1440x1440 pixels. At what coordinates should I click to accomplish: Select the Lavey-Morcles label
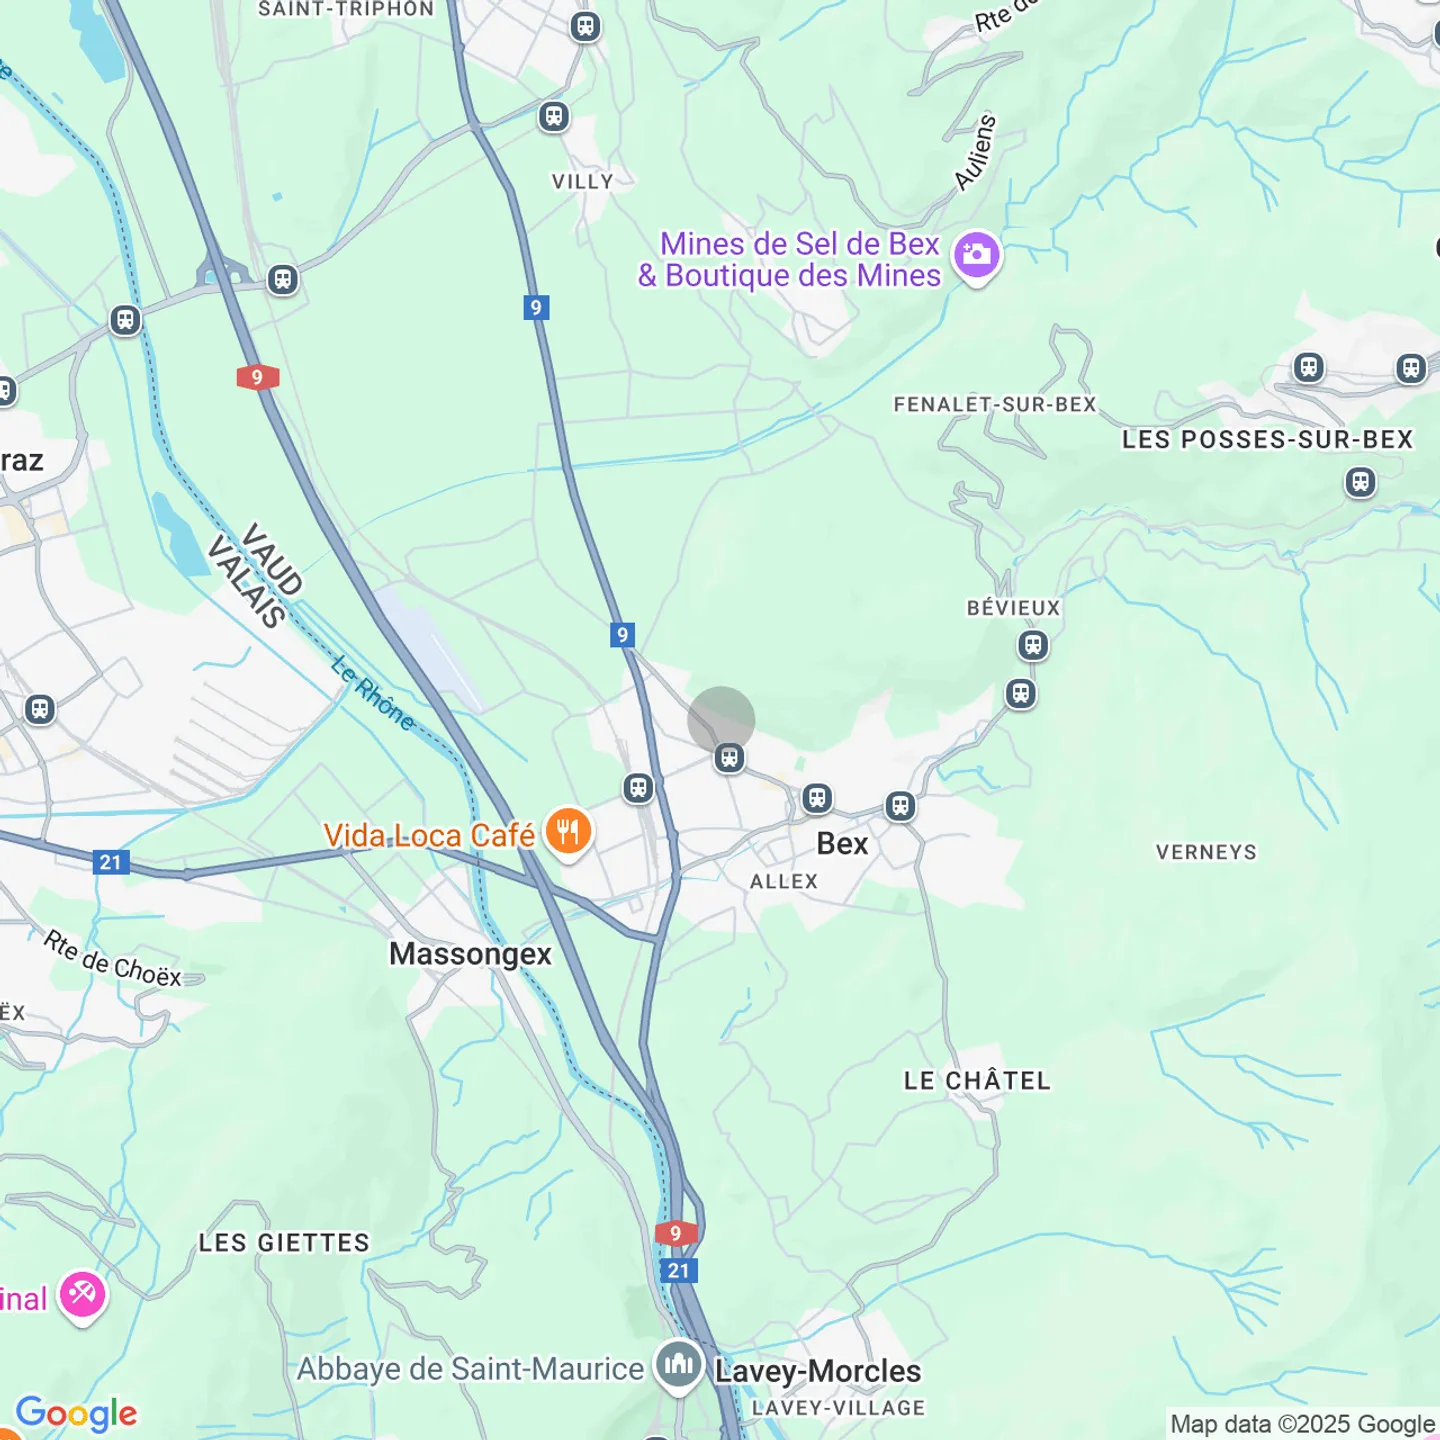click(x=818, y=1371)
